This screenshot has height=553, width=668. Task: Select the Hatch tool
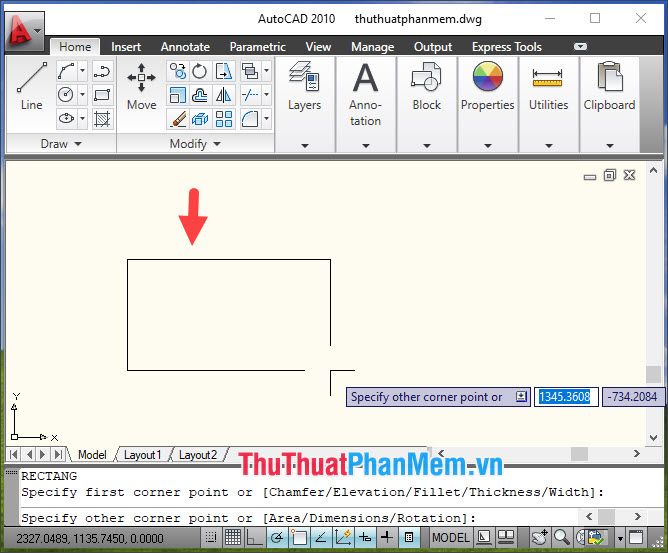coord(102,118)
